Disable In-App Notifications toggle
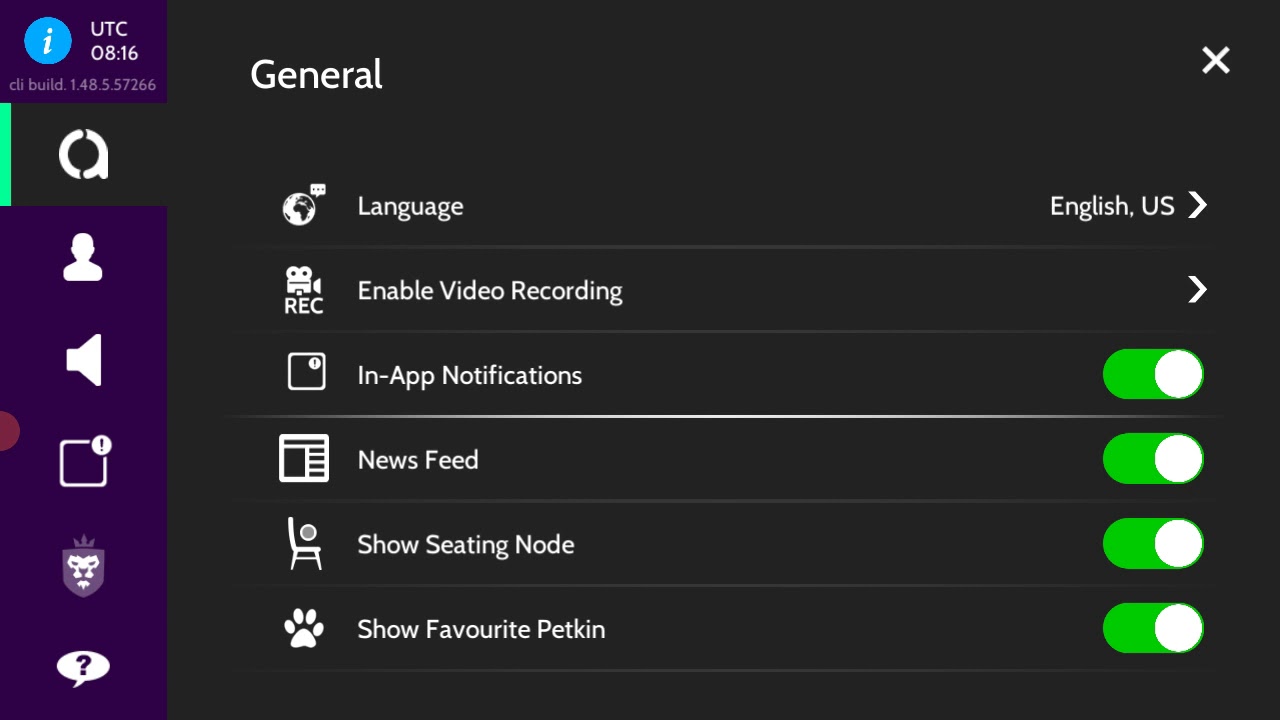This screenshot has width=1280, height=720. point(1153,375)
